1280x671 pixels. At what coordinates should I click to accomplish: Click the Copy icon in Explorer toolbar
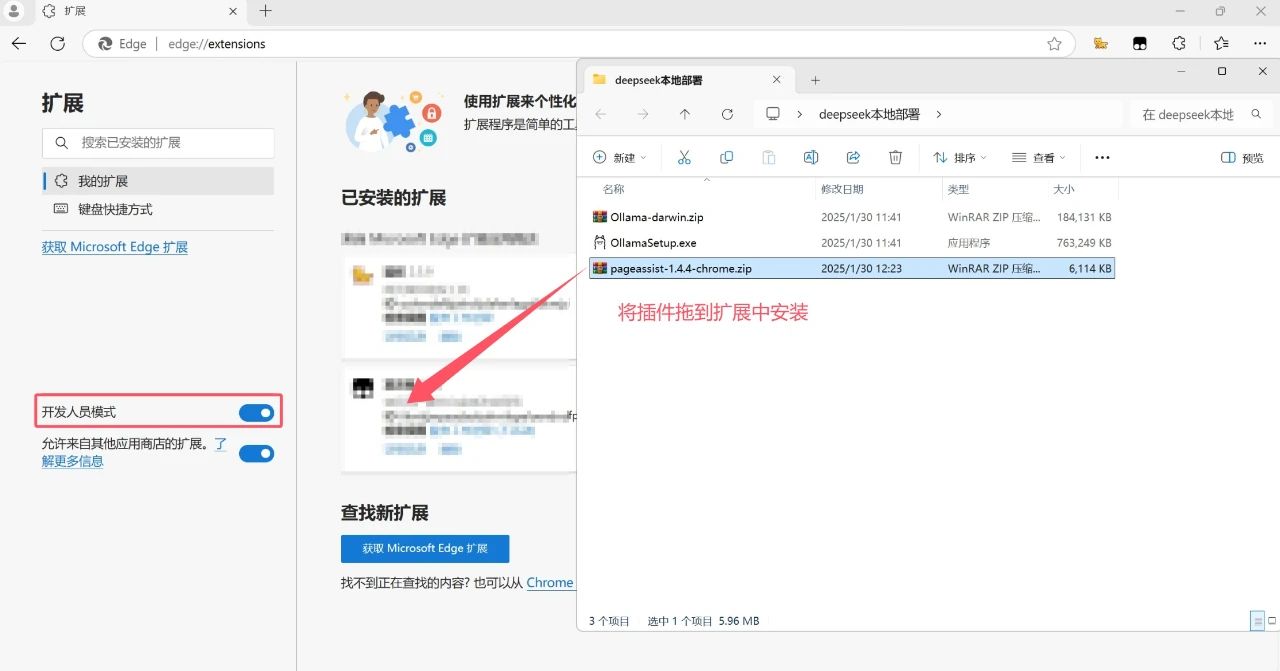[x=727, y=157]
